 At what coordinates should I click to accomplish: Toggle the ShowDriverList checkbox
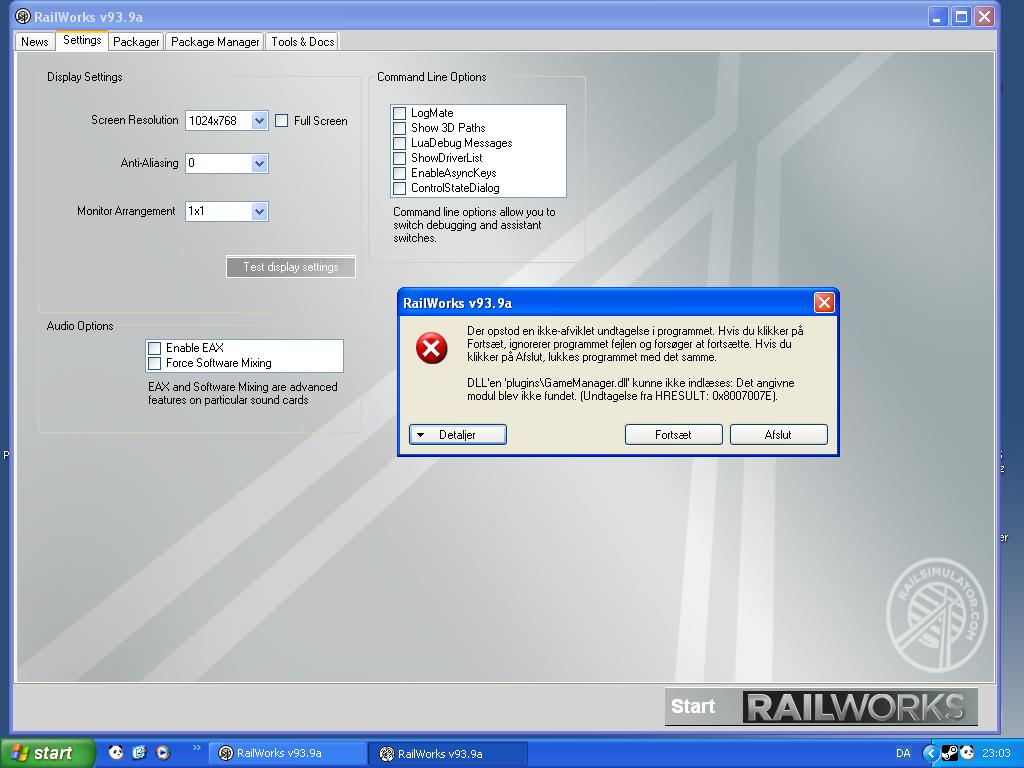tap(400, 158)
